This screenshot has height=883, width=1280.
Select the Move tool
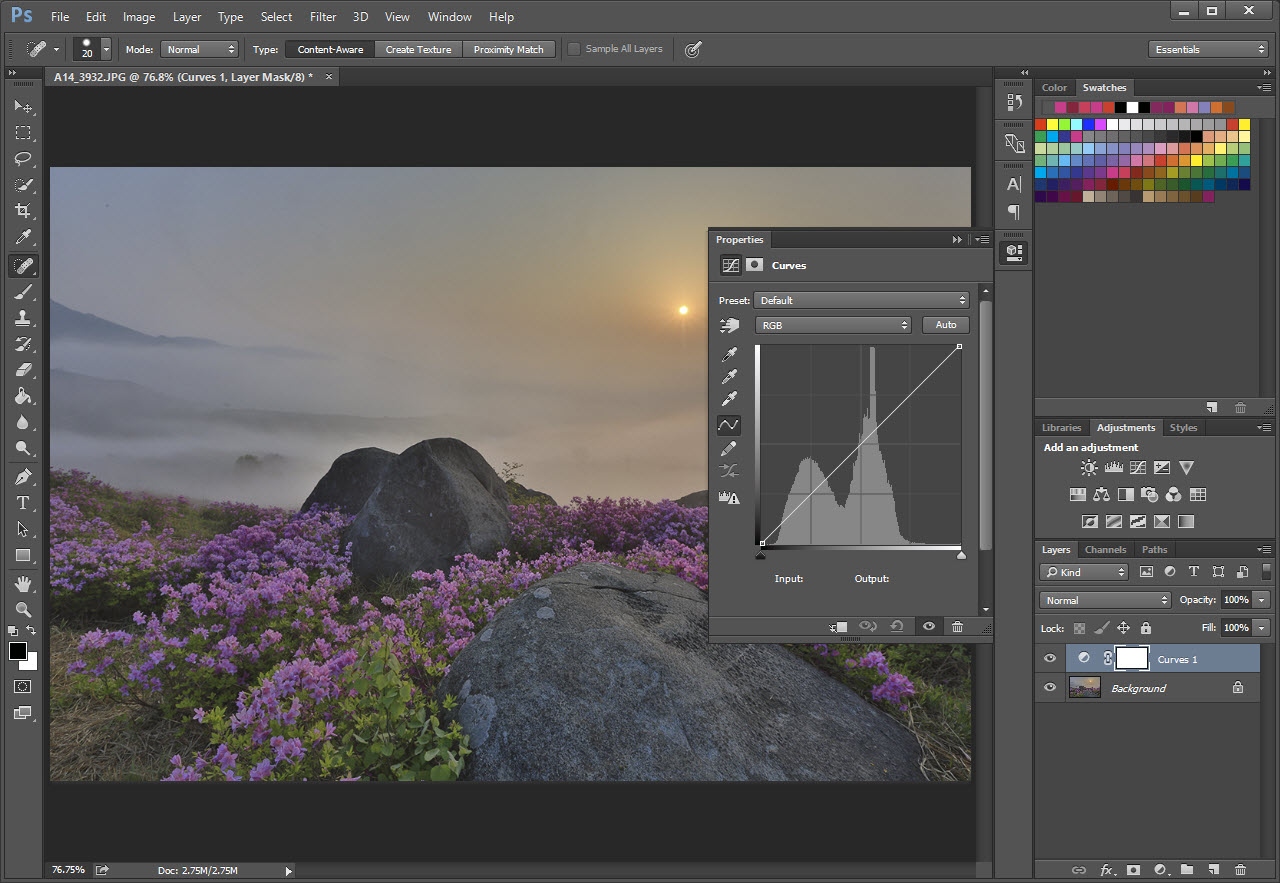coord(23,106)
